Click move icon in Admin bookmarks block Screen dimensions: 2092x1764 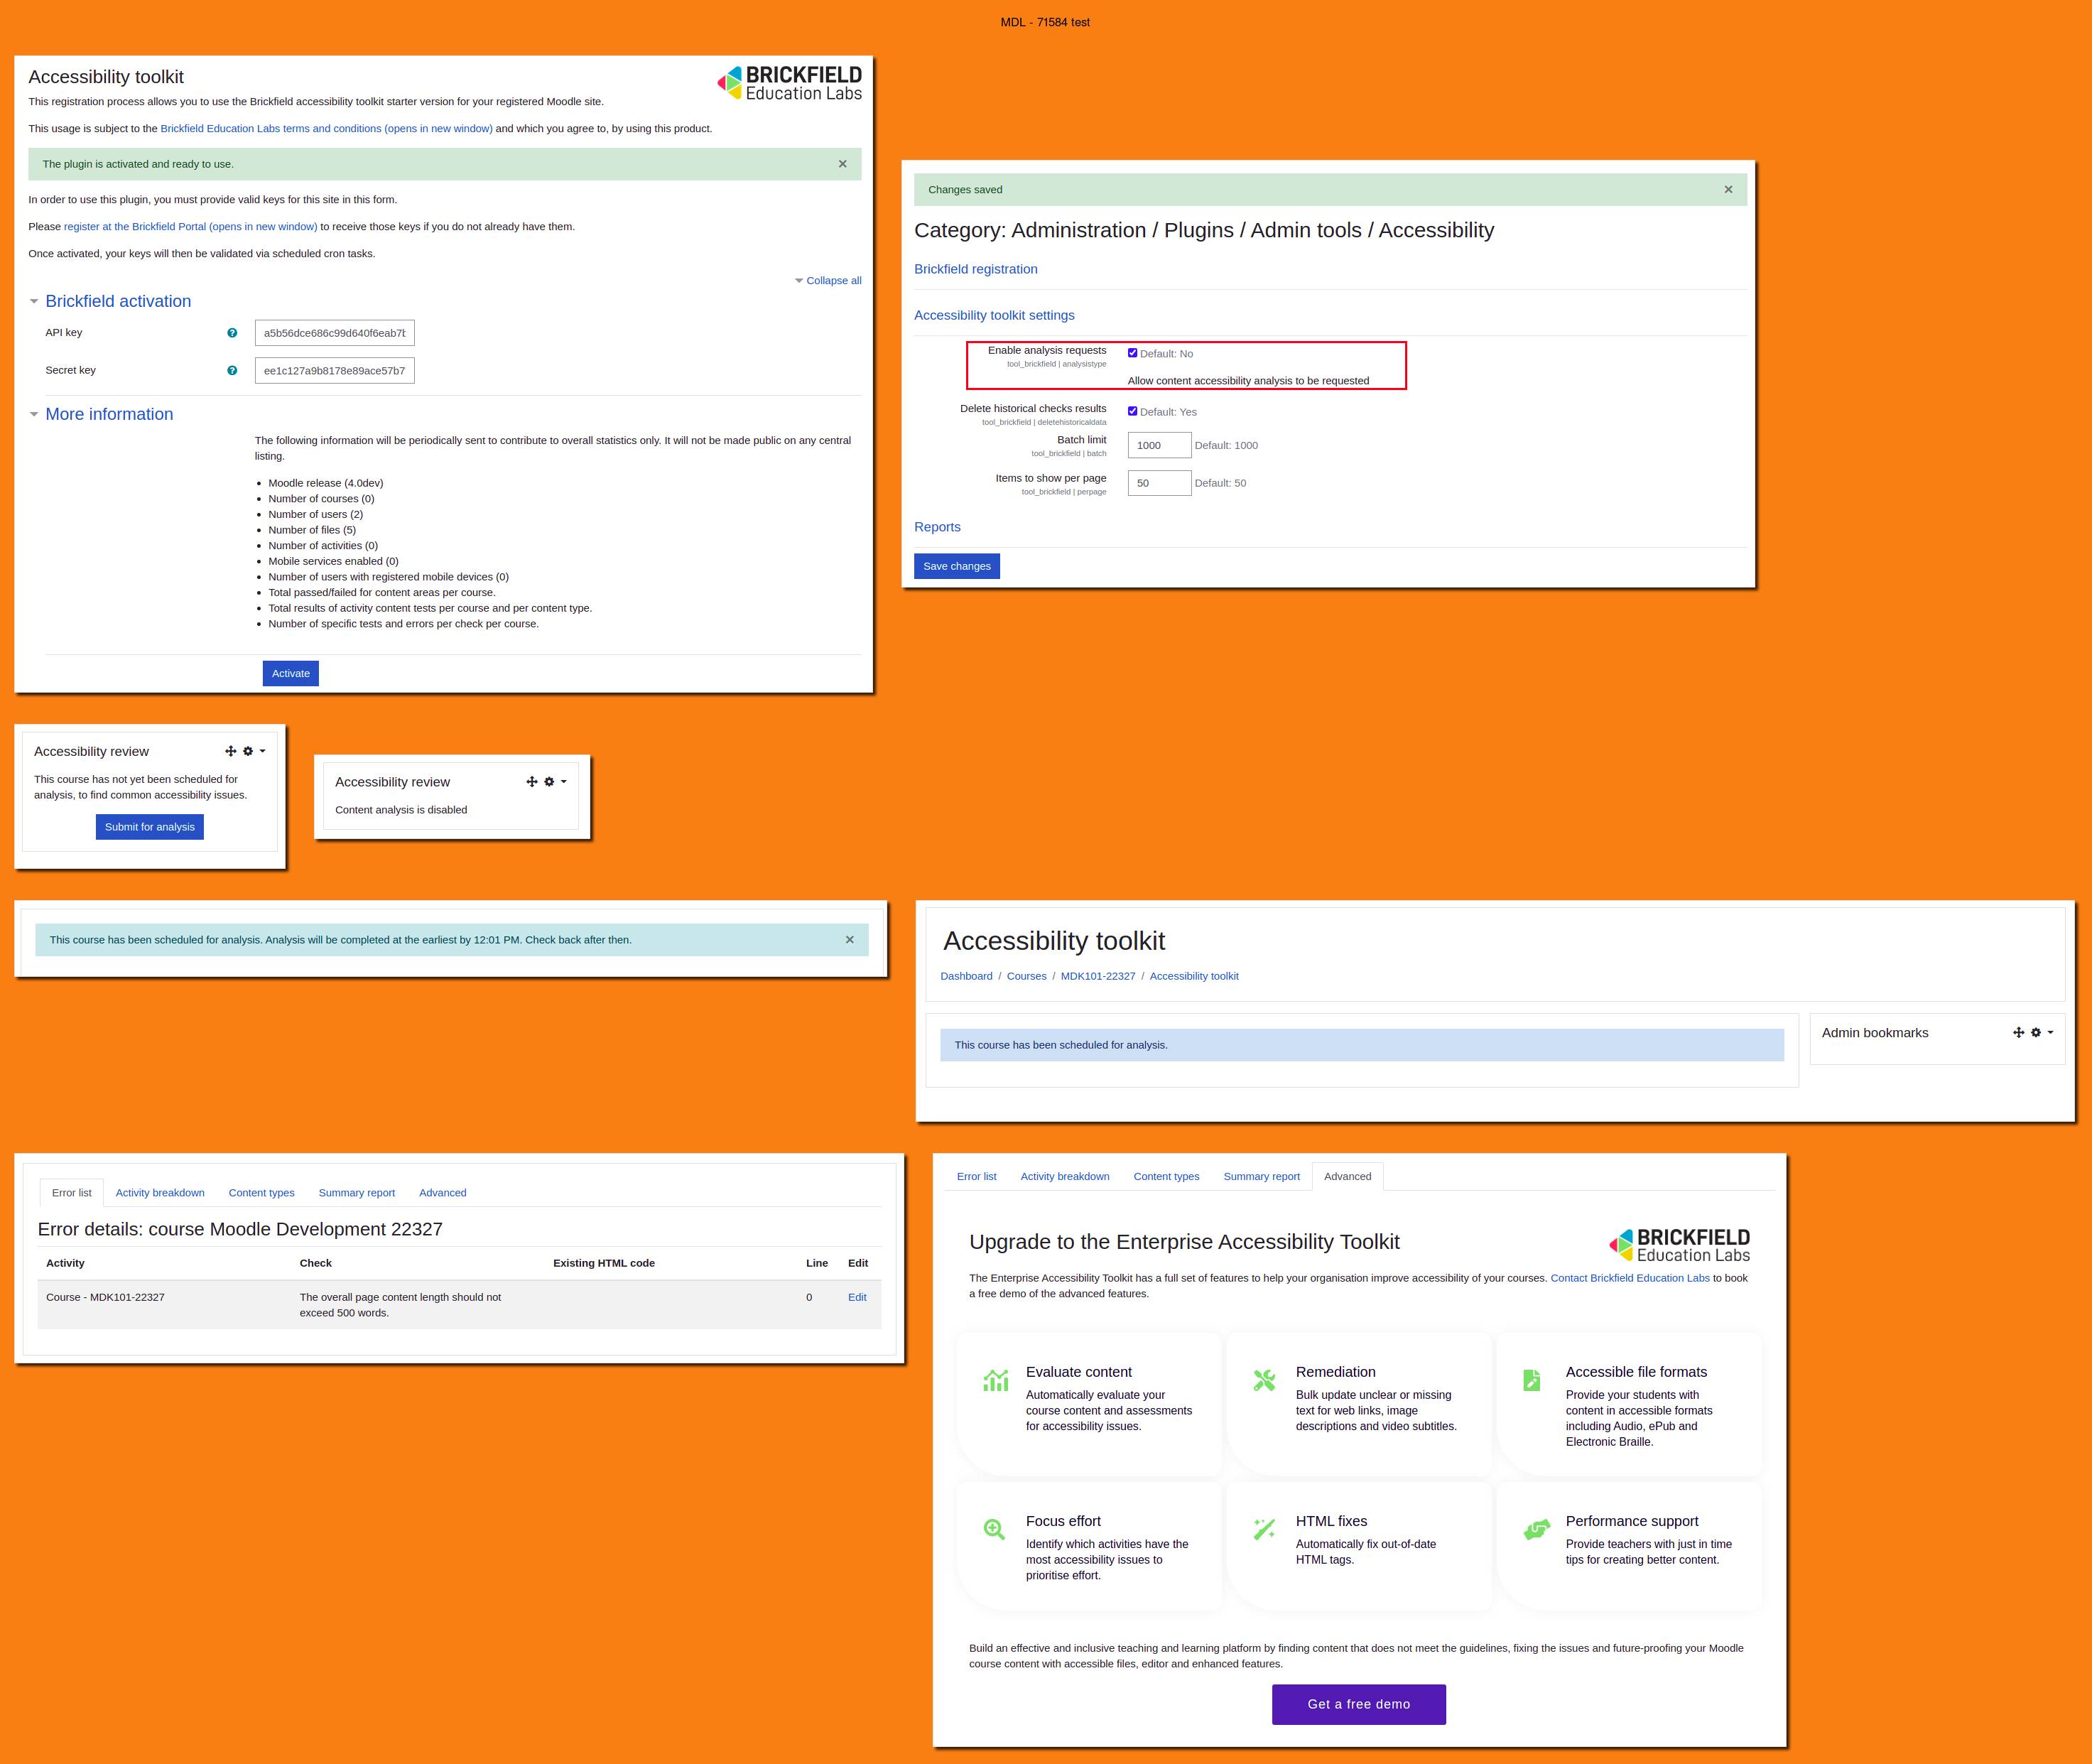coord(2018,1032)
